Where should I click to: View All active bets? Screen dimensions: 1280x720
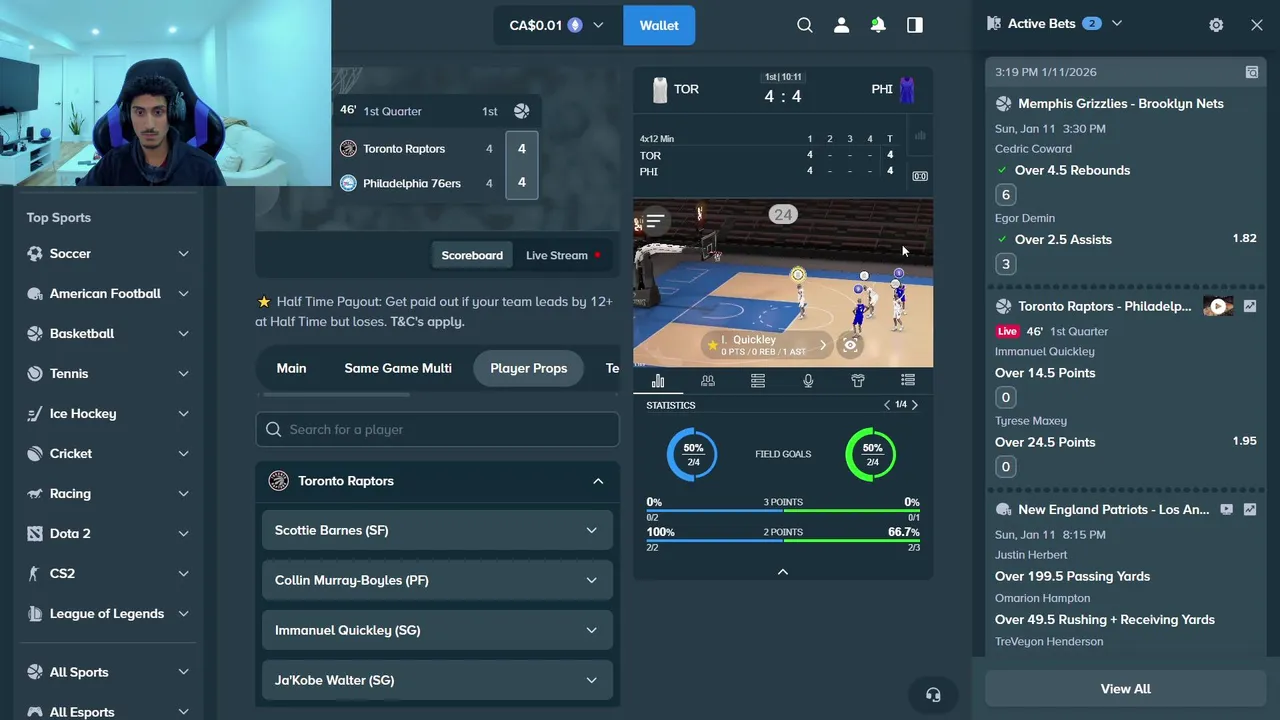(1126, 689)
